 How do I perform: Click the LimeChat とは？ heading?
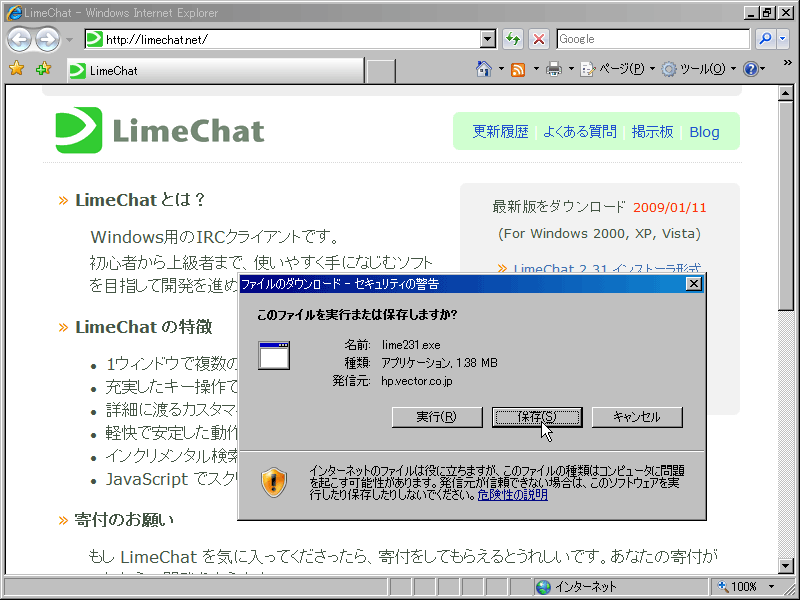(140, 199)
